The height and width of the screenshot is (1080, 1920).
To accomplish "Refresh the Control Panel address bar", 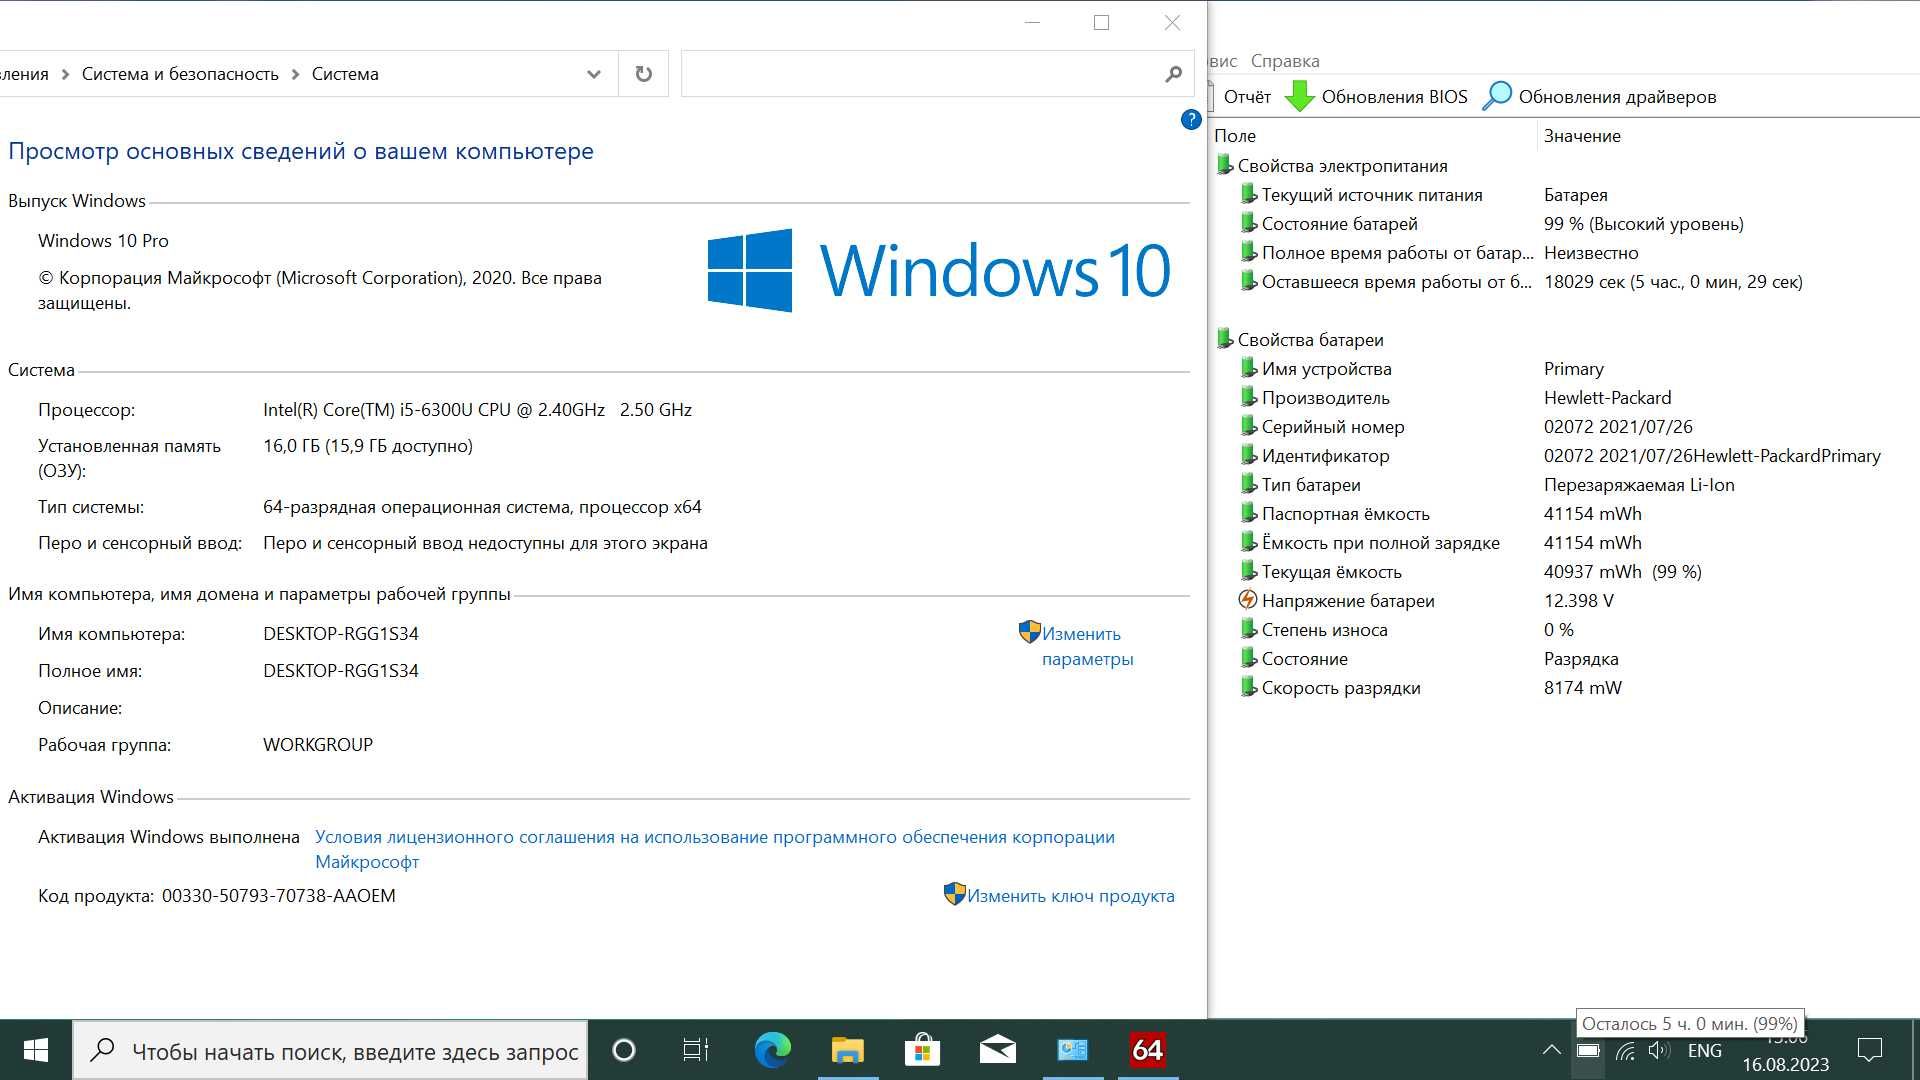I will [644, 74].
